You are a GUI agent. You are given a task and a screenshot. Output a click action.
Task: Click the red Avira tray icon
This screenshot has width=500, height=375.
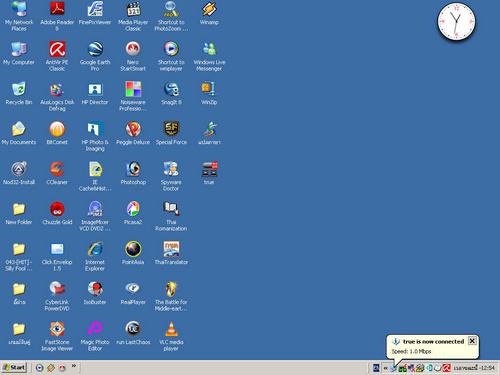click(x=447, y=368)
